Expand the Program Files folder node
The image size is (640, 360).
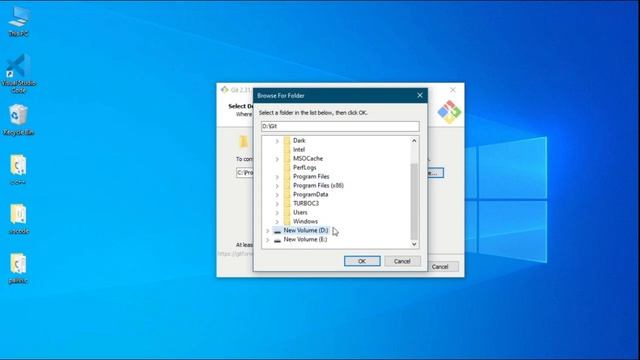coord(277,177)
